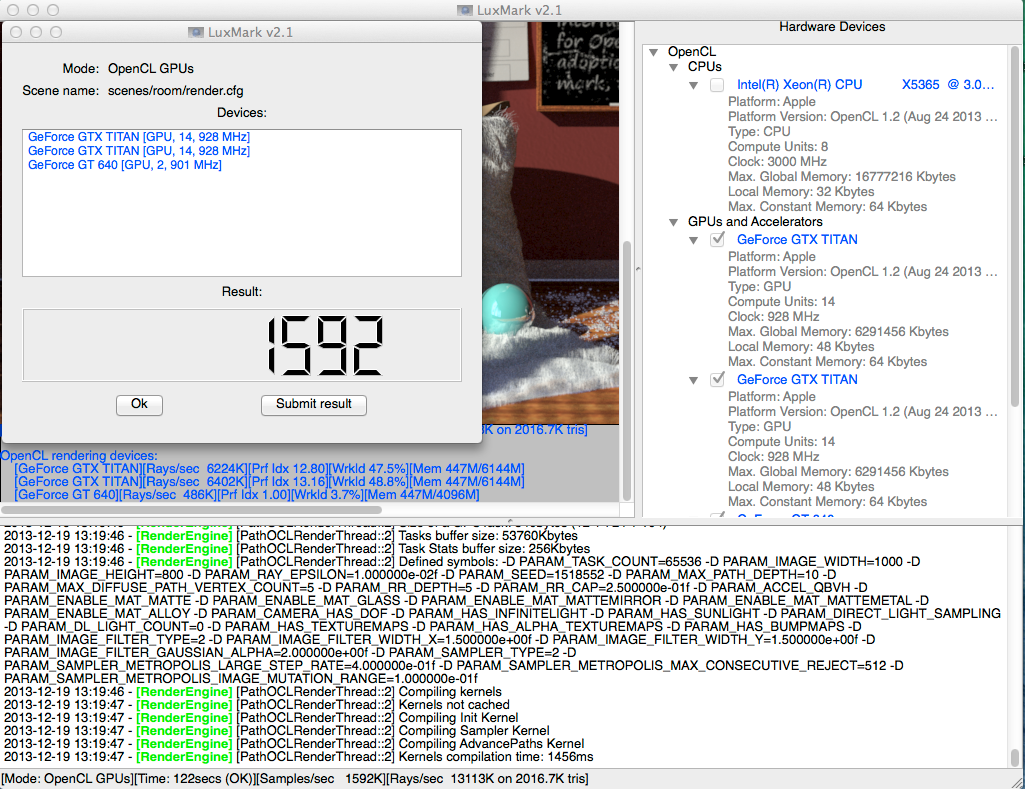Click the rendered room scene image
This screenshot has width=1025, height=789.
[550, 222]
